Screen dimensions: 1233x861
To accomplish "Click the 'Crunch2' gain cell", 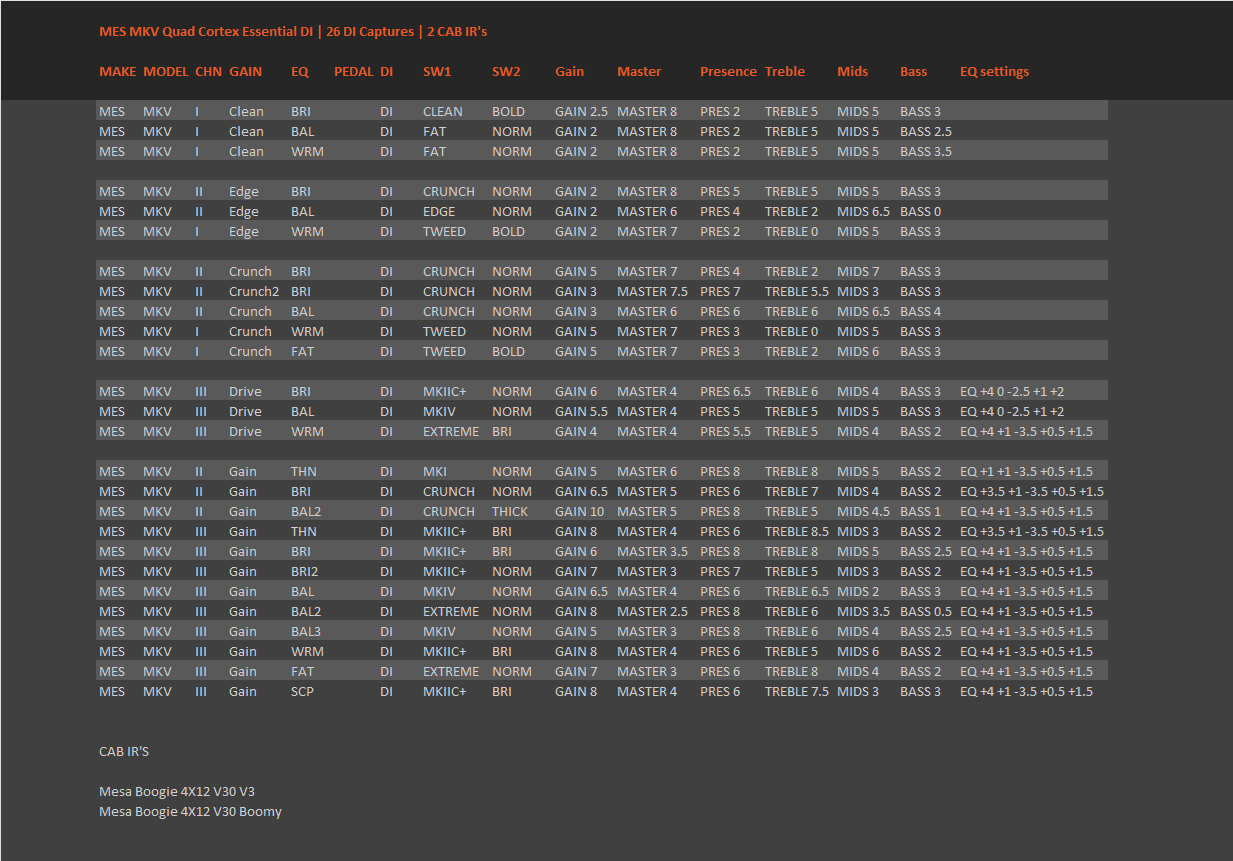I will tap(254, 292).
